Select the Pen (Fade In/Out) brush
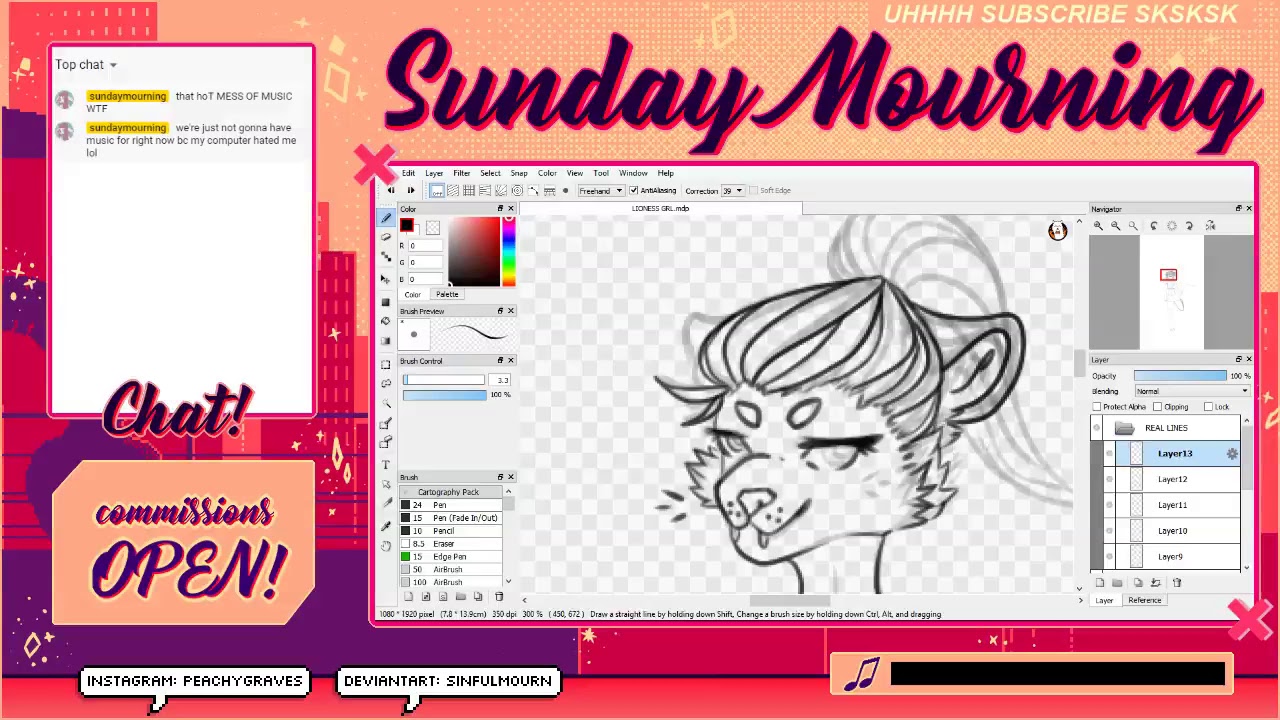The height and width of the screenshot is (720, 1280). 449,518
